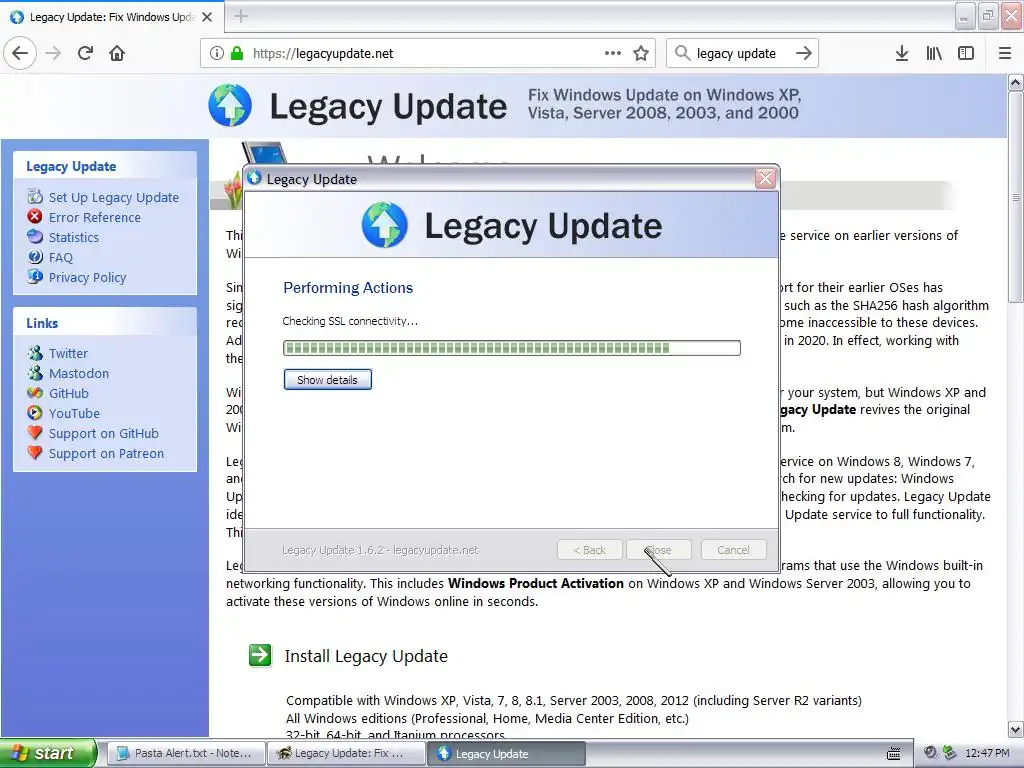
Task: Show site information icon in address bar
Action: (x=217, y=53)
